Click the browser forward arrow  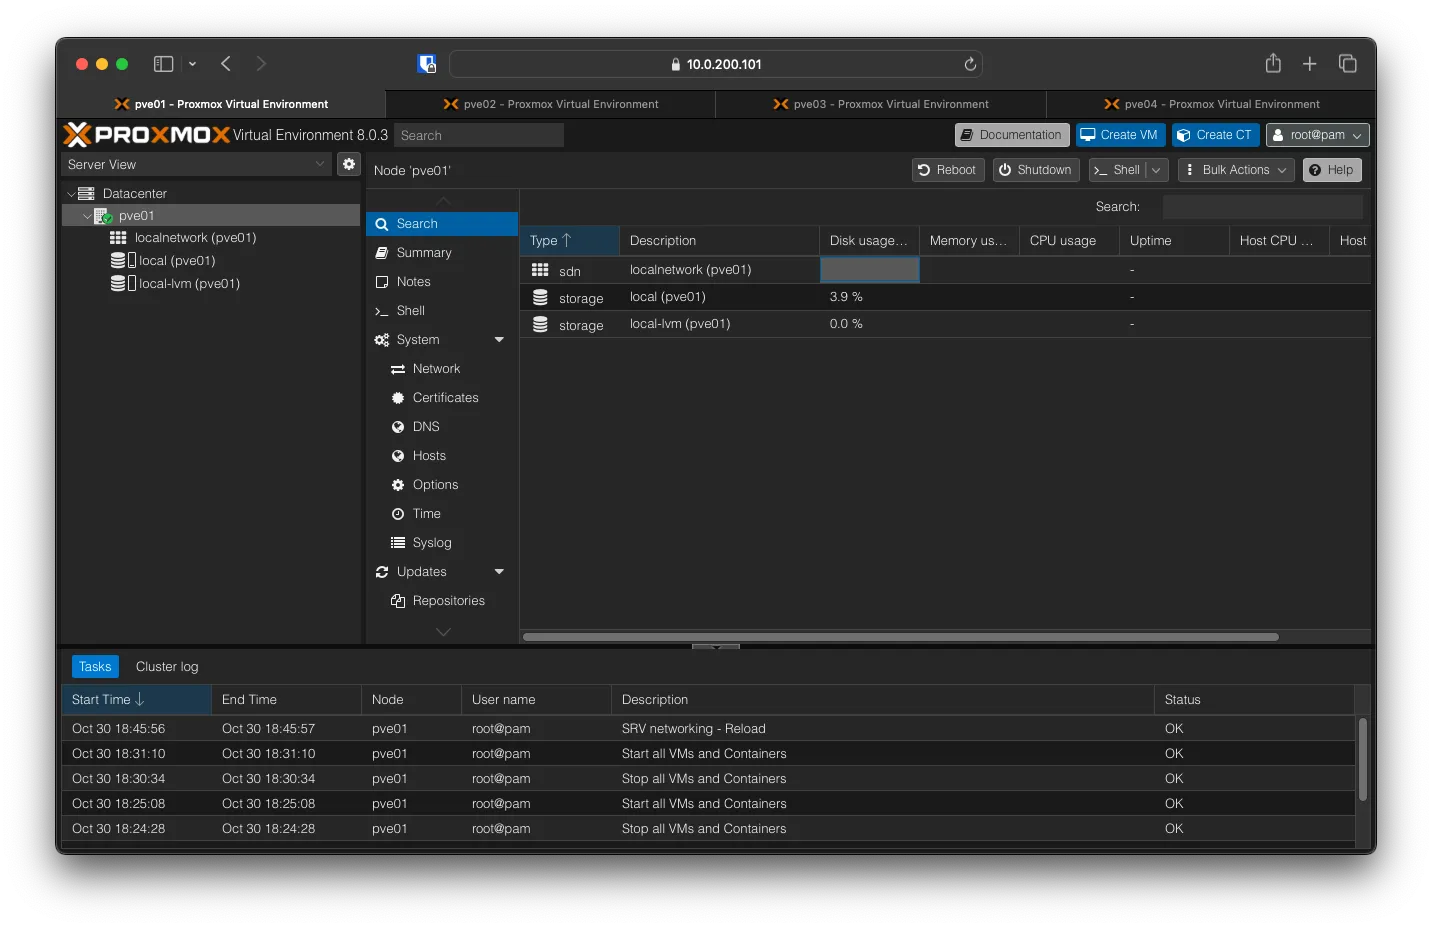[261, 64]
